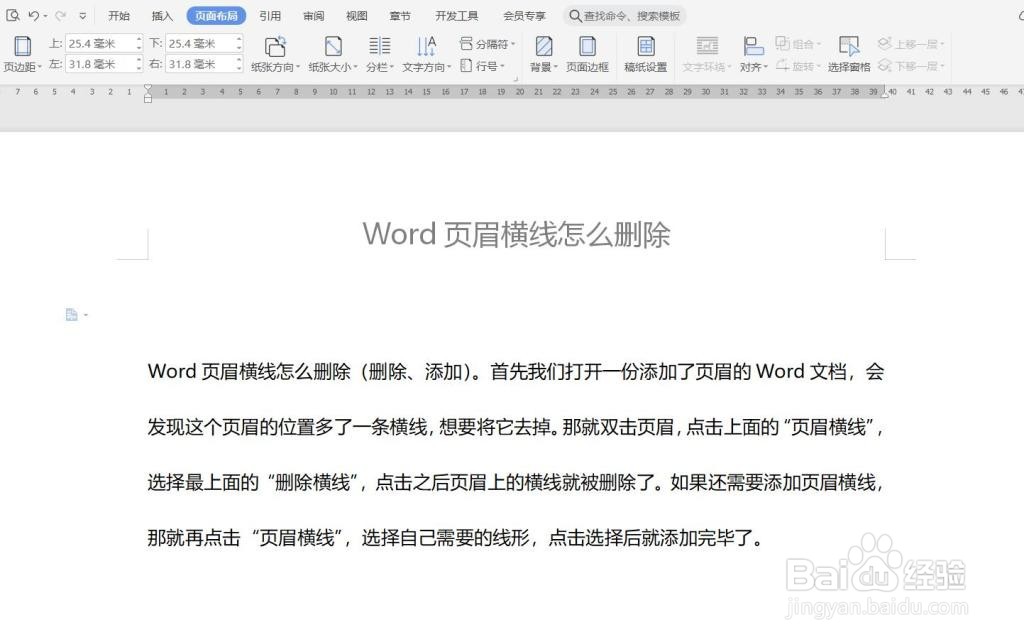1024x642 pixels.
Task: Open the 会员专享 tab
Action: click(524, 16)
